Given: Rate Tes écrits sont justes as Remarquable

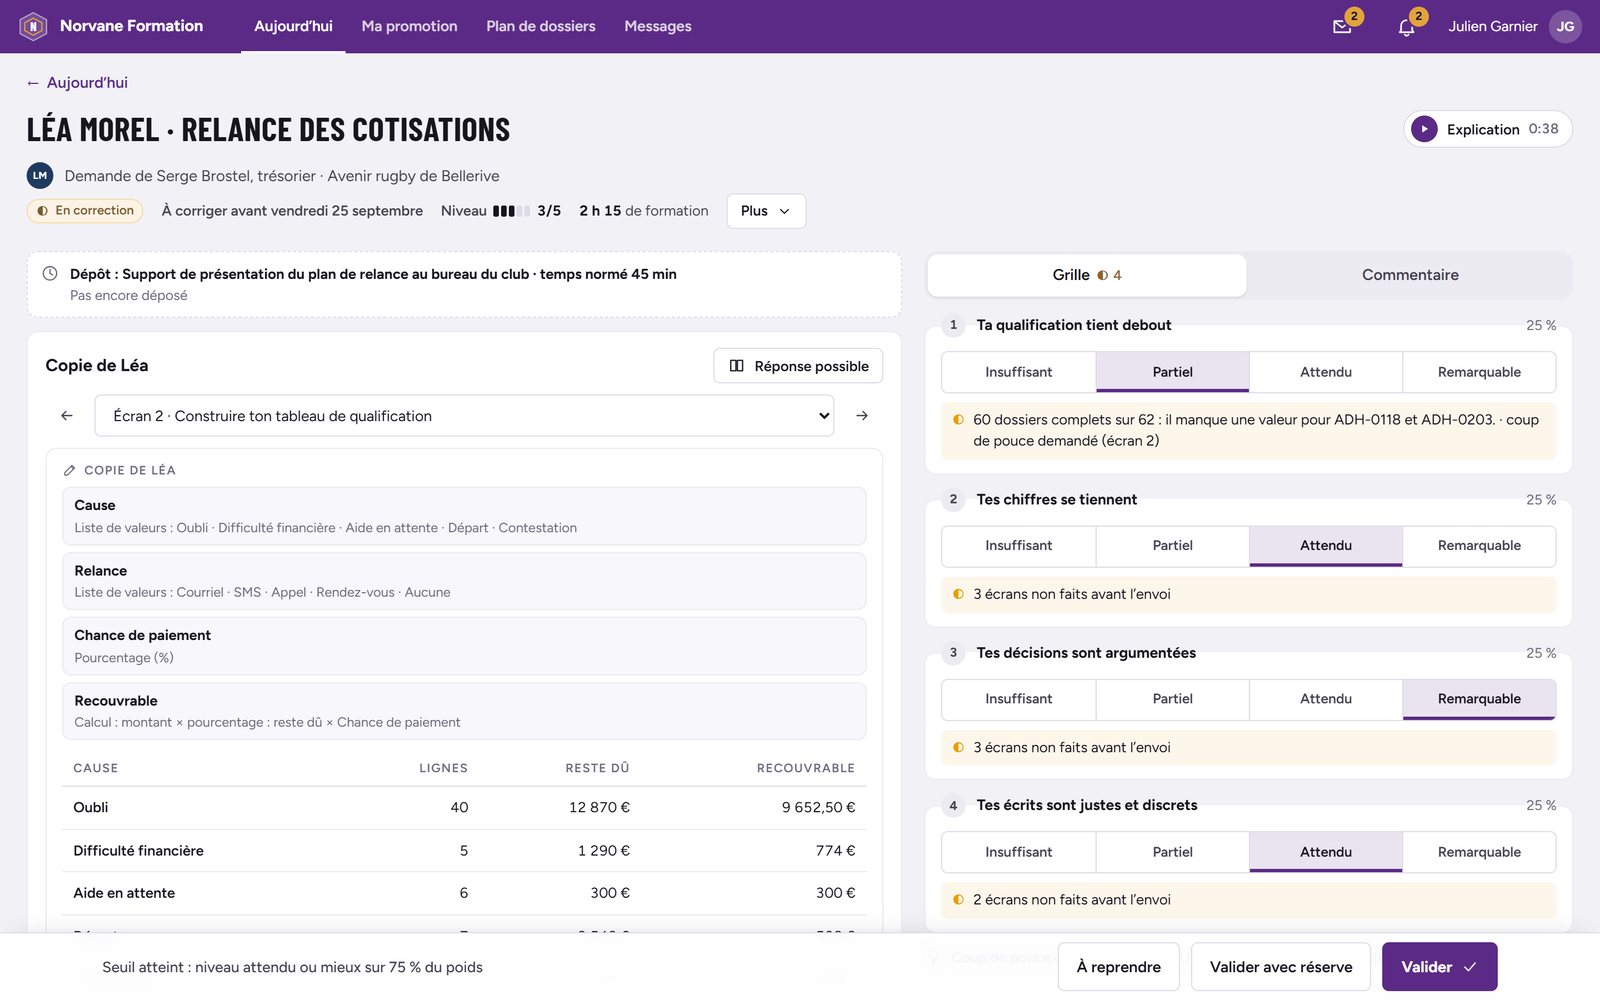Looking at the screenshot, I should (1479, 852).
